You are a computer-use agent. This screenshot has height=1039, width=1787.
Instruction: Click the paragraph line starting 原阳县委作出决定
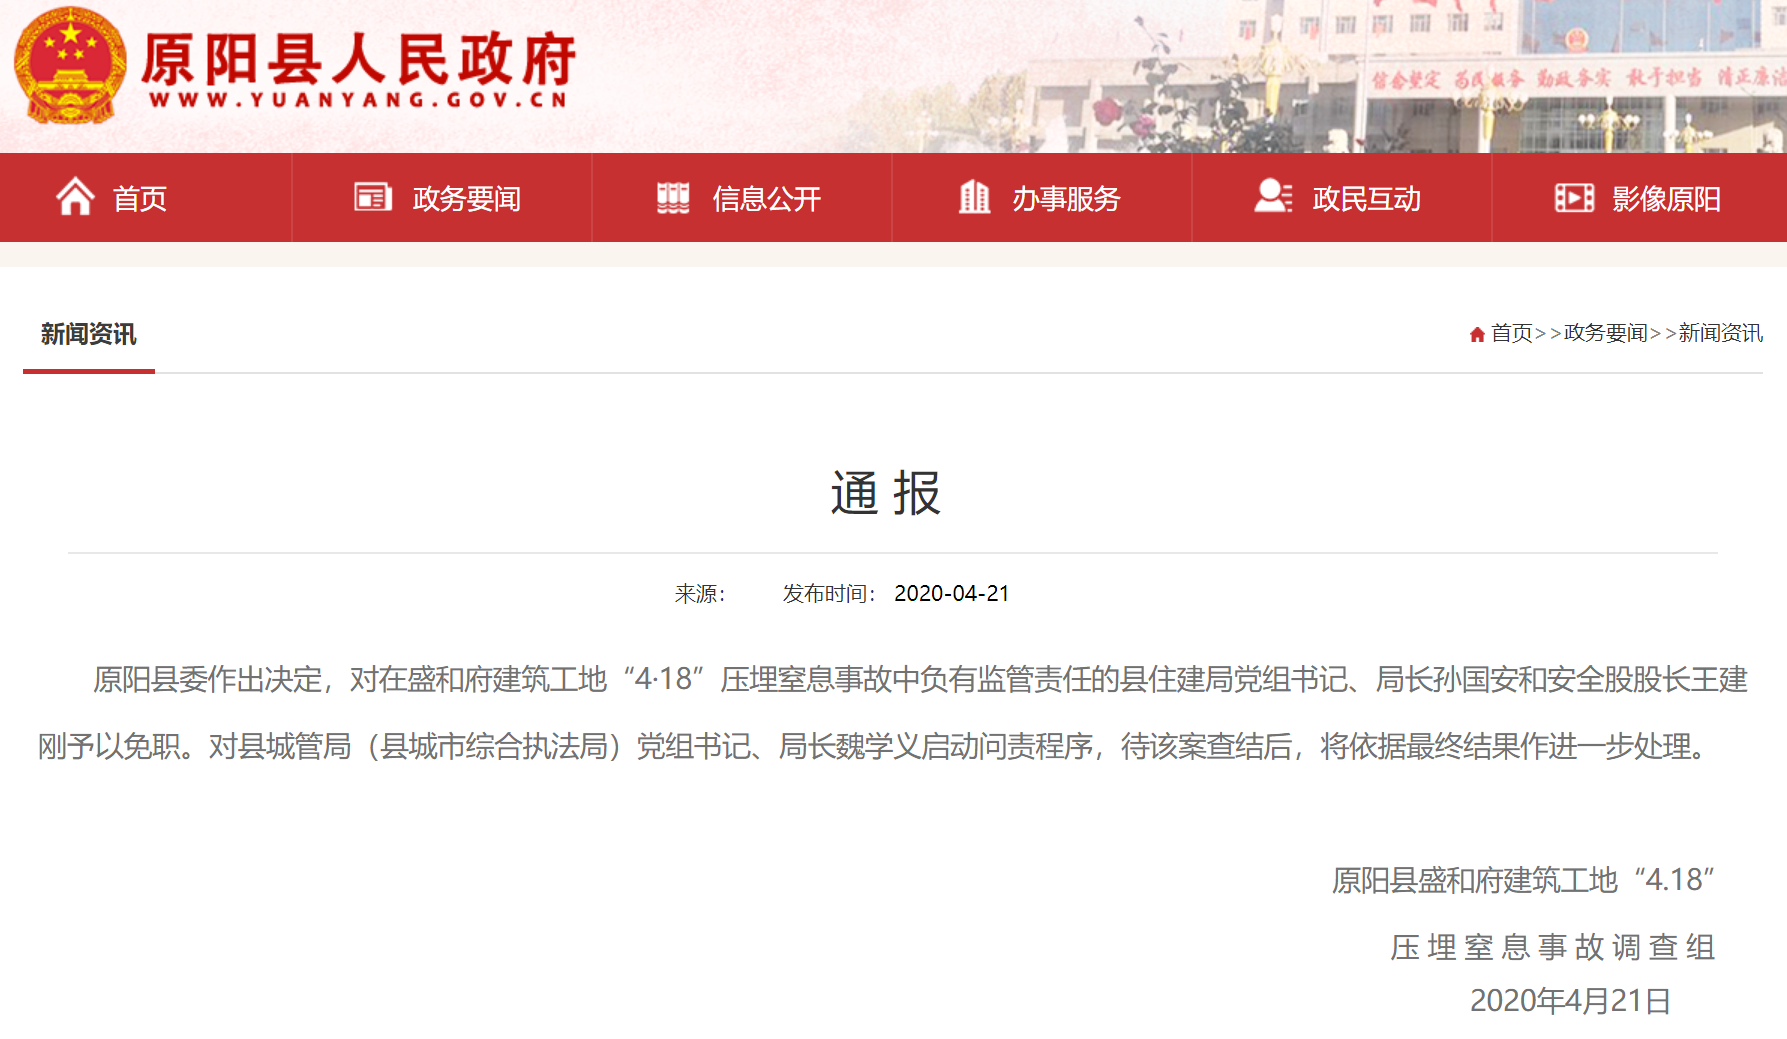point(920,680)
